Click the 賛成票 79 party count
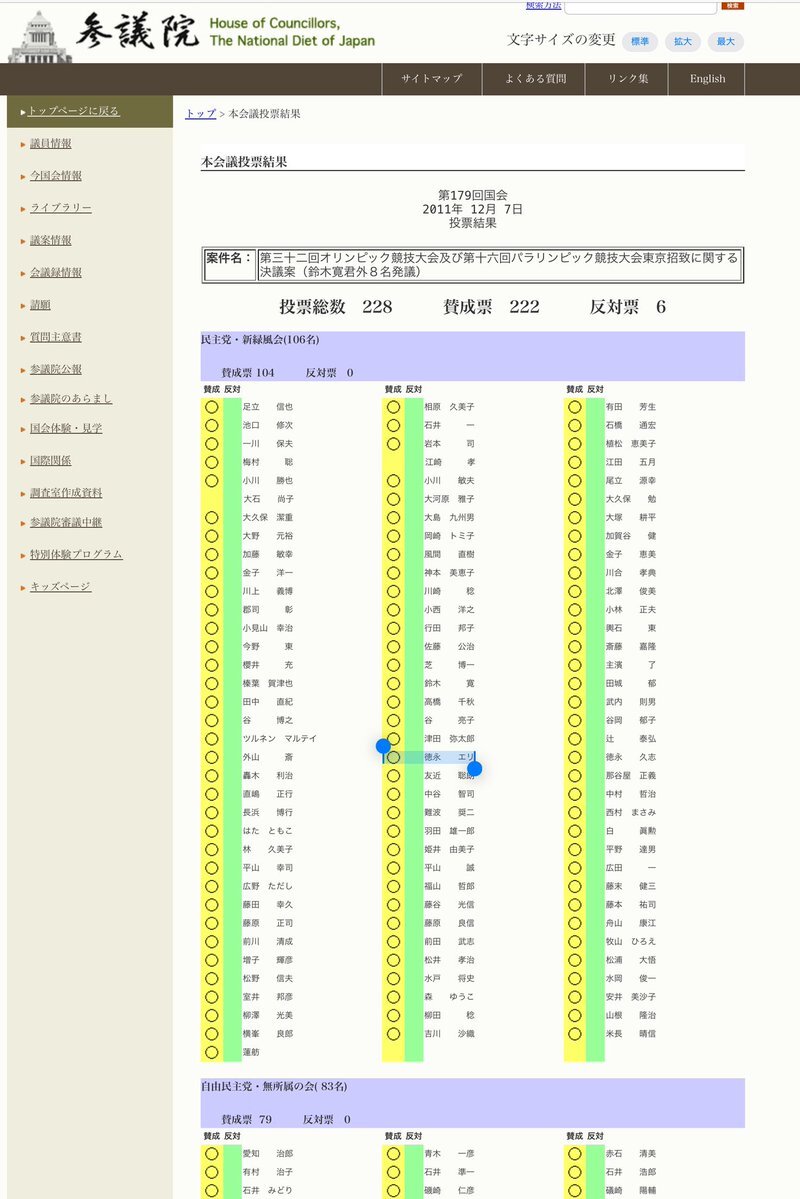The image size is (800, 1199). [x=246, y=1119]
